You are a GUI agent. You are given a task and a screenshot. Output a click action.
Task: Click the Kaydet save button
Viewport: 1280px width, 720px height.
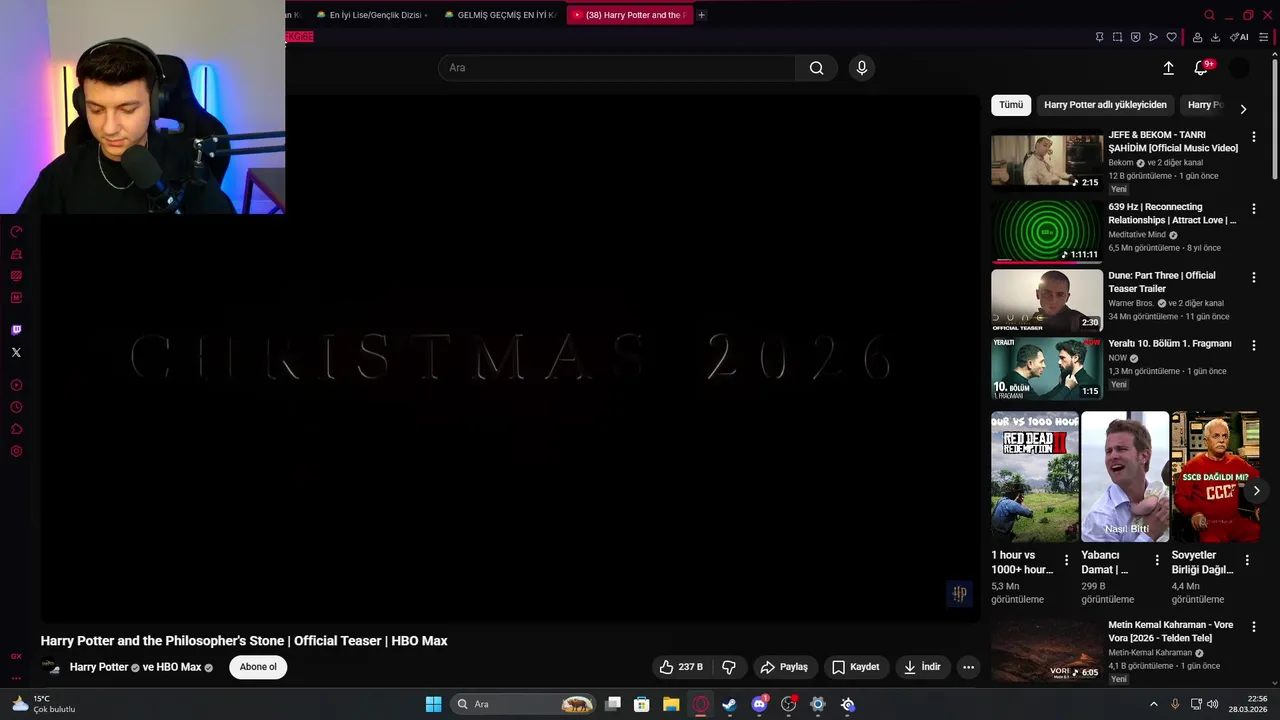[856, 667]
